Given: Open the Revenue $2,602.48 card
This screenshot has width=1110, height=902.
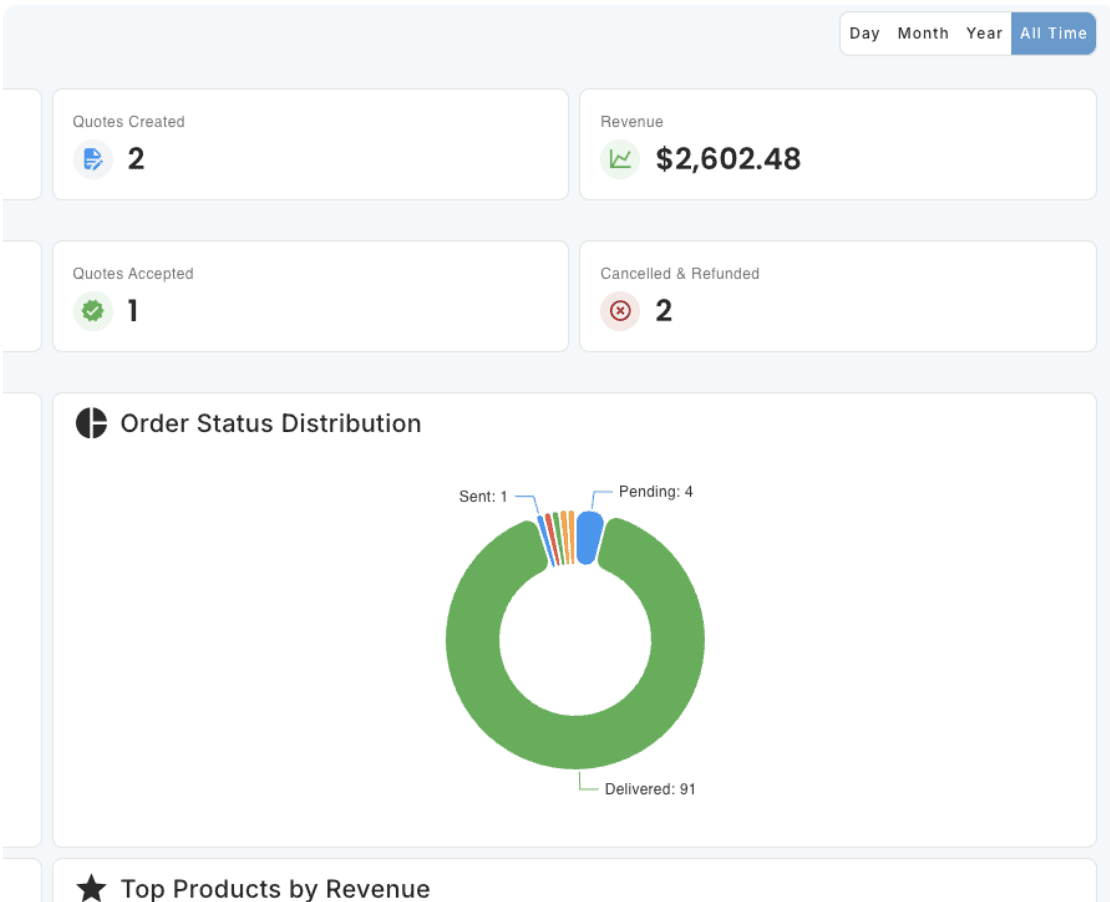Looking at the screenshot, I should tap(838, 144).
